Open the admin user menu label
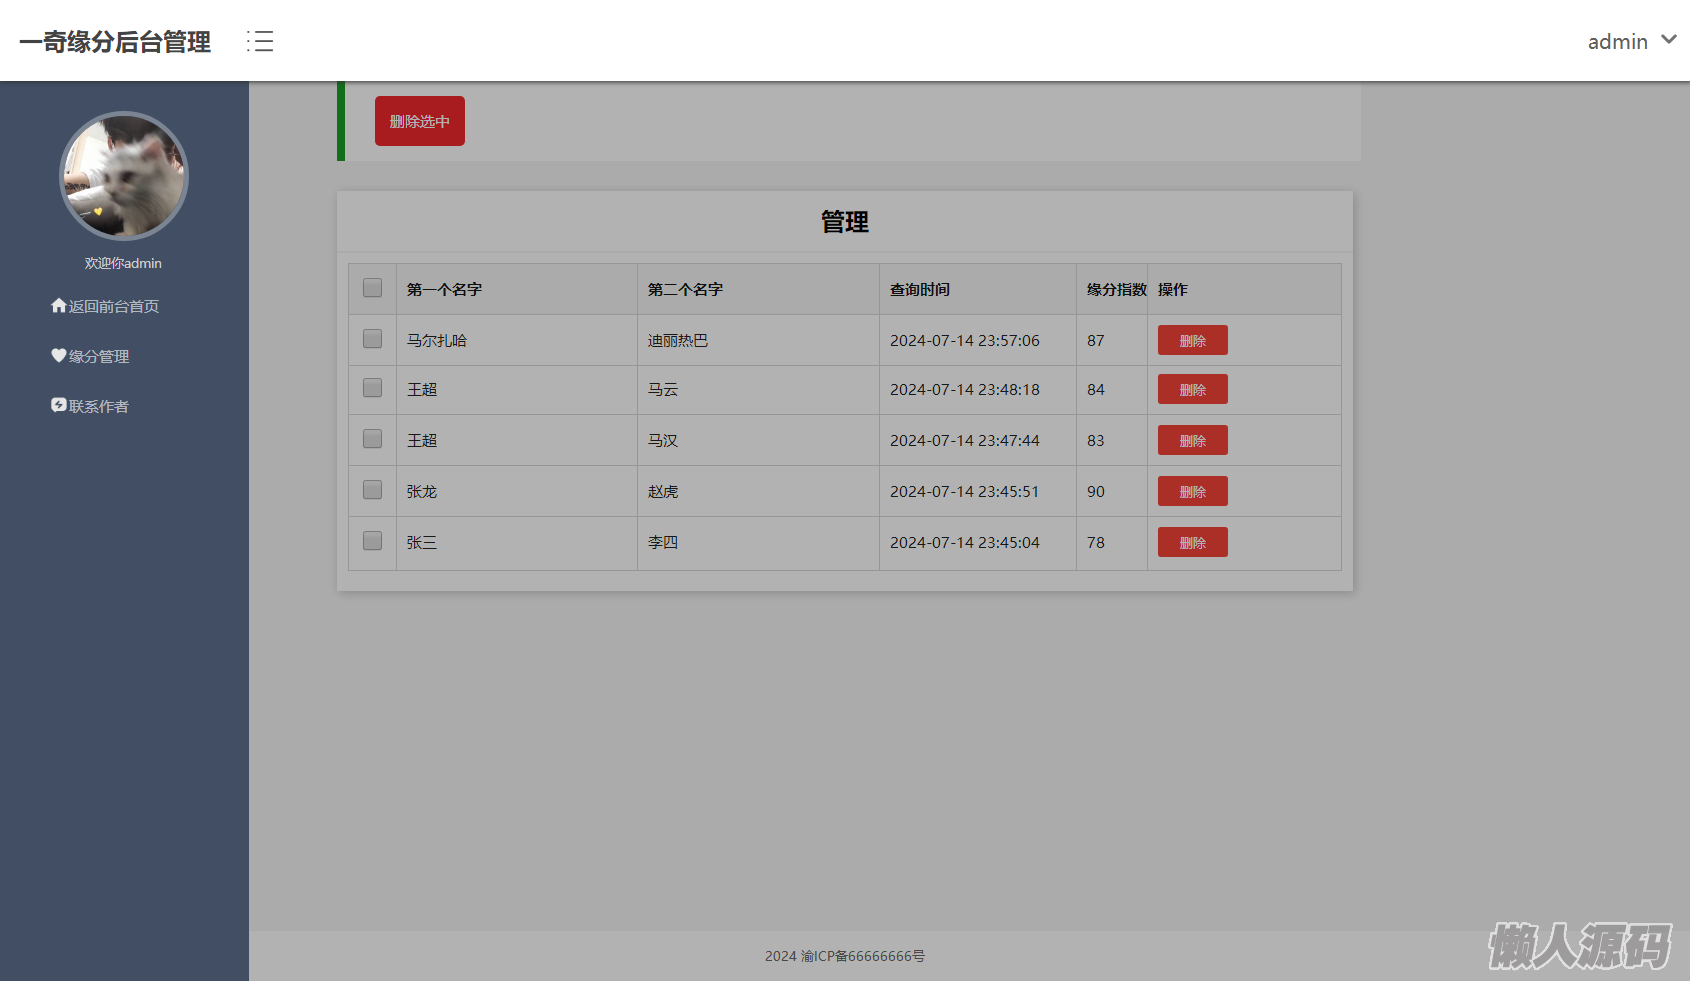Screen dimensions: 1690x981 [1617, 42]
